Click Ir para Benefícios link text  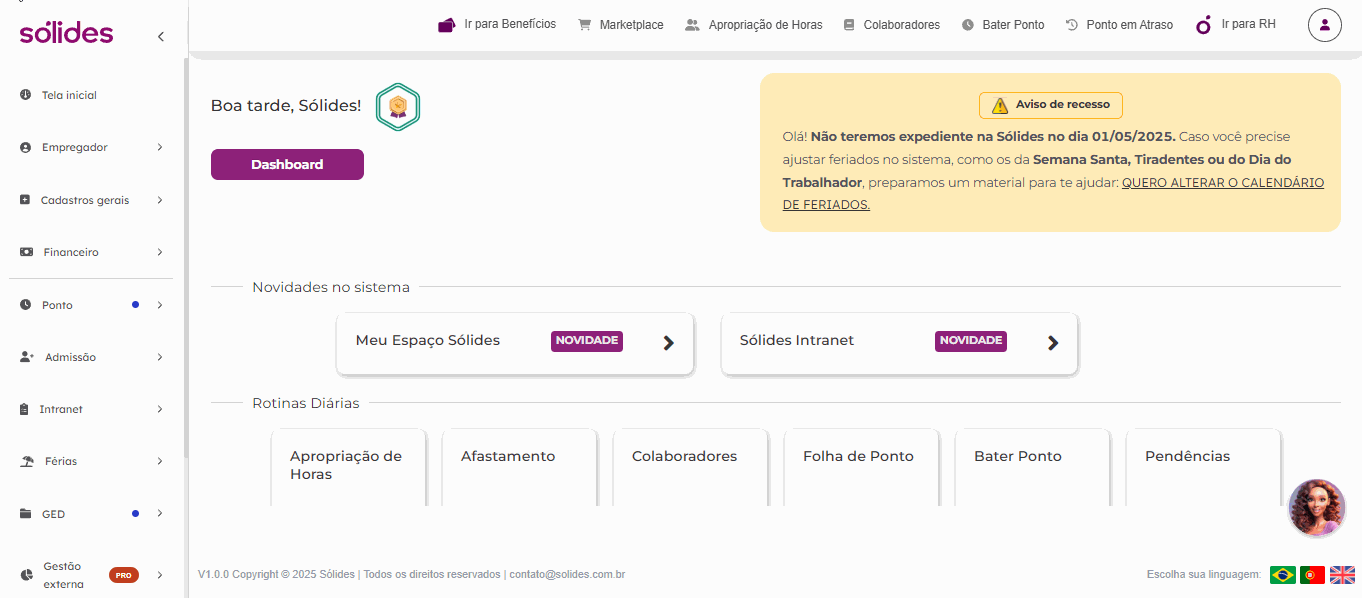click(510, 24)
